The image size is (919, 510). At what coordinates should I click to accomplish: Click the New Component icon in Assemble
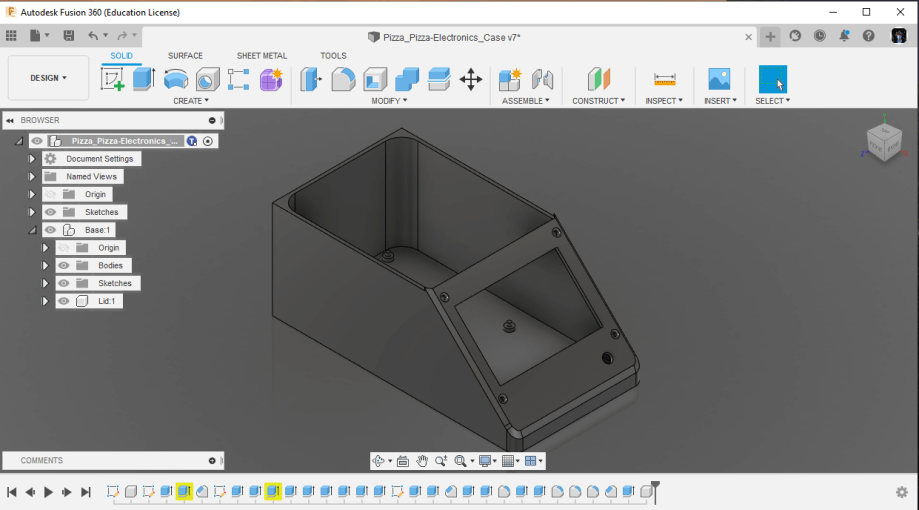[510, 79]
